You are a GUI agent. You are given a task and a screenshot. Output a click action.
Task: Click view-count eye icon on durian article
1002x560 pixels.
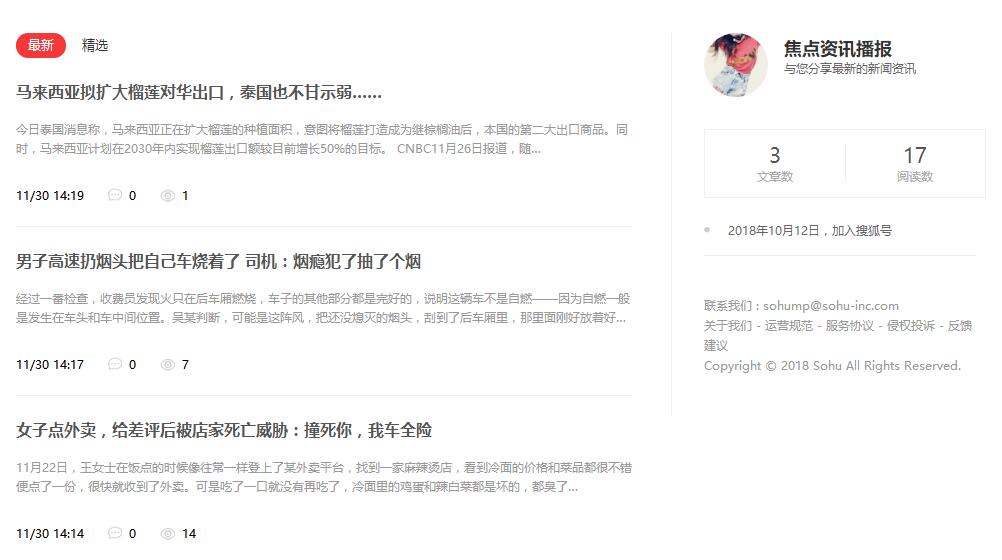click(167, 196)
